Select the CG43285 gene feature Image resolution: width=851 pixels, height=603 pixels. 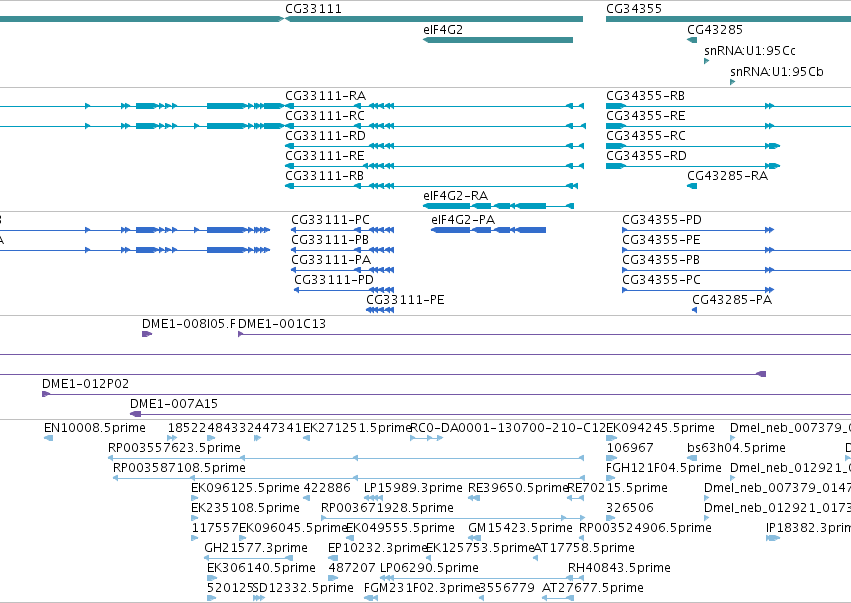point(692,40)
